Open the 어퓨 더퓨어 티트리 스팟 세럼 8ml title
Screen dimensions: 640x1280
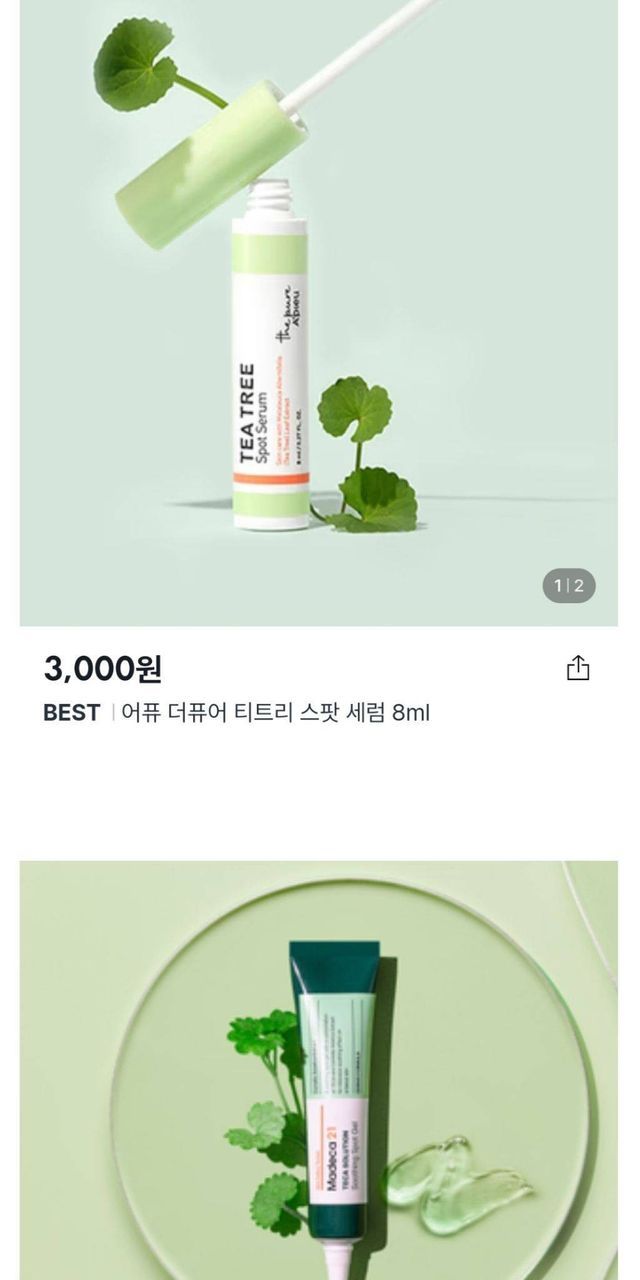[275, 713]
